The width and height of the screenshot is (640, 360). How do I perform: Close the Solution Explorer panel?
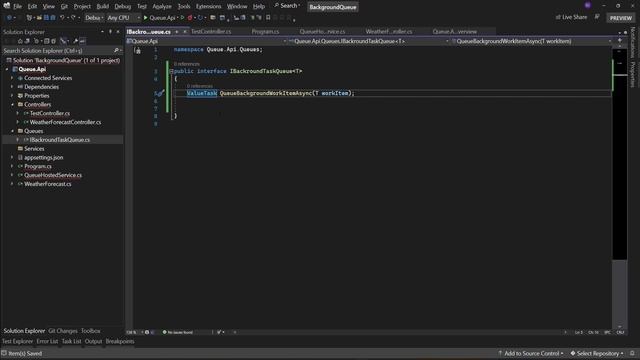coord(118,32)
